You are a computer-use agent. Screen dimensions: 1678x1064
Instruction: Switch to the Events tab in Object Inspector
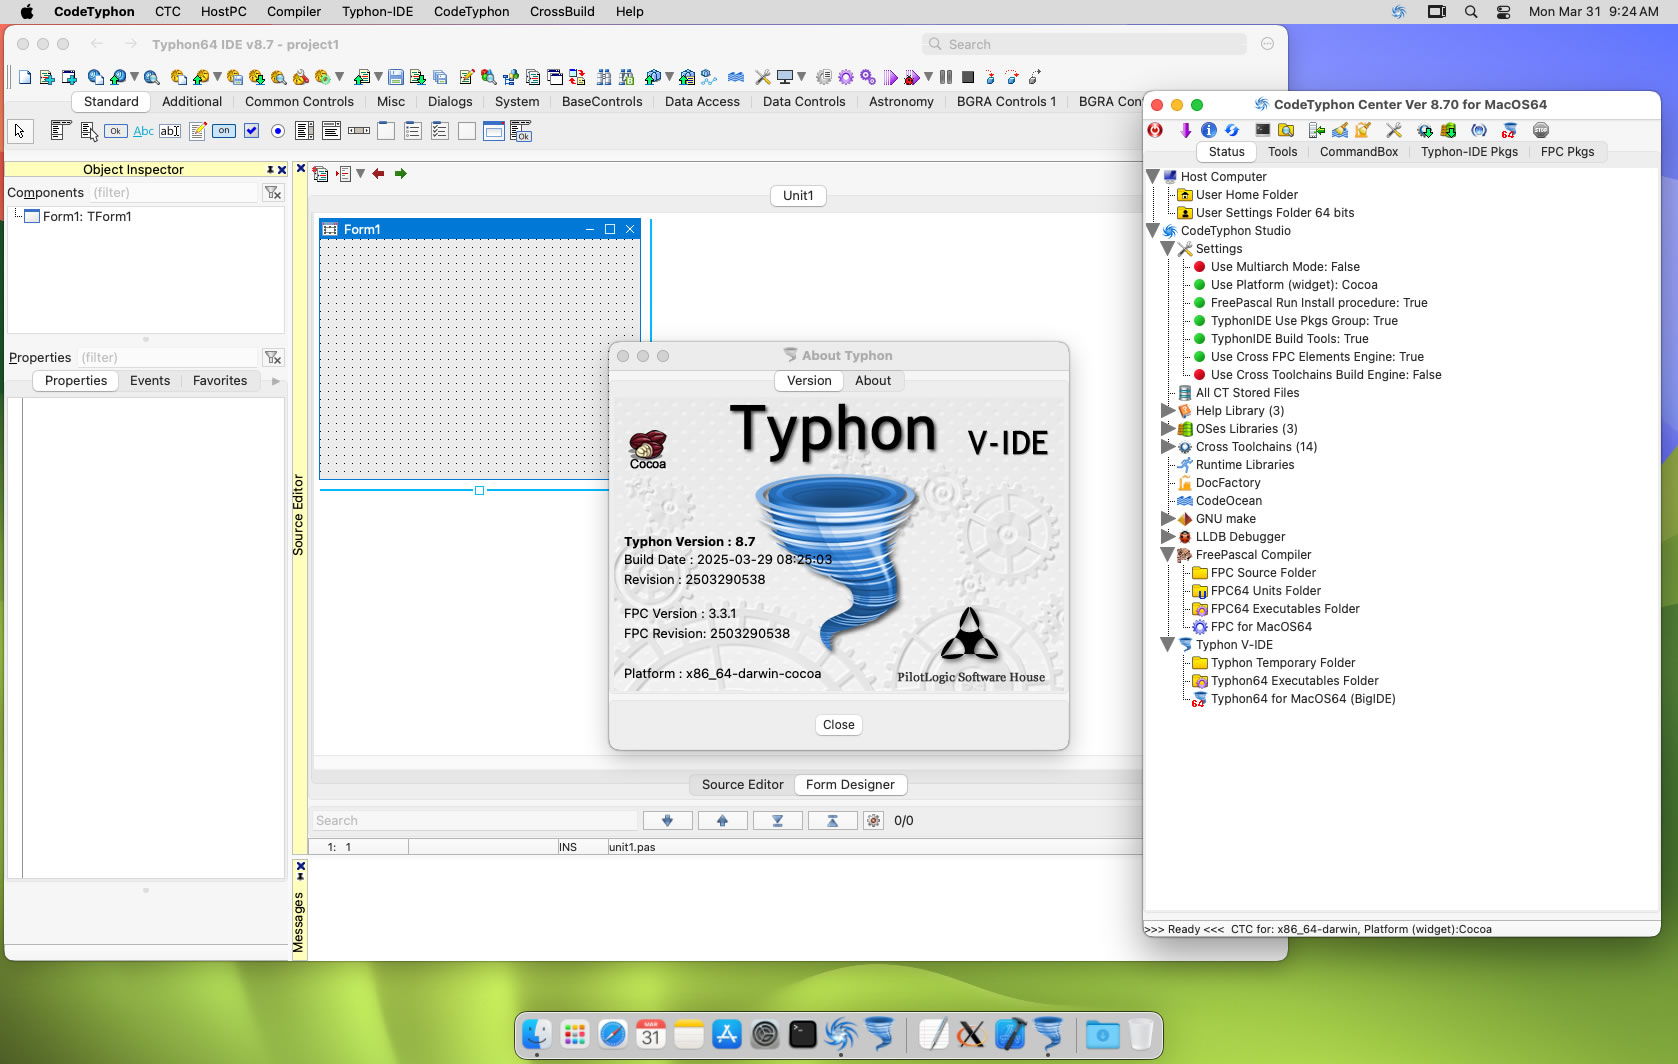(150, 381)
